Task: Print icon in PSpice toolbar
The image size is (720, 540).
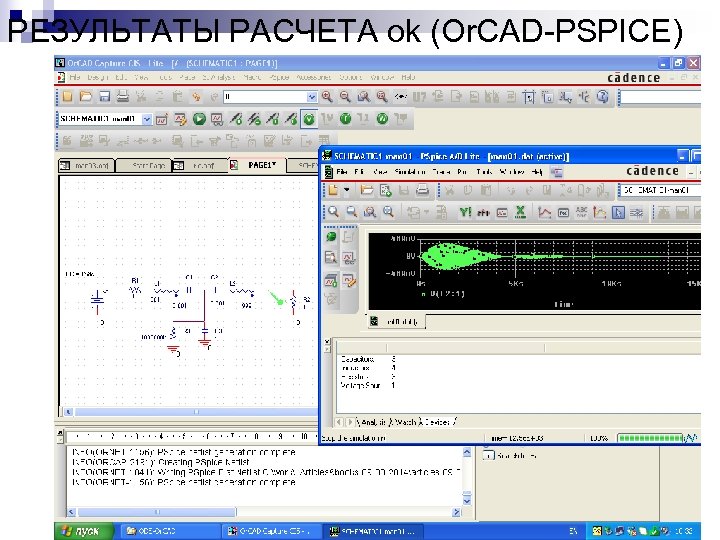Action: [422, 190]
